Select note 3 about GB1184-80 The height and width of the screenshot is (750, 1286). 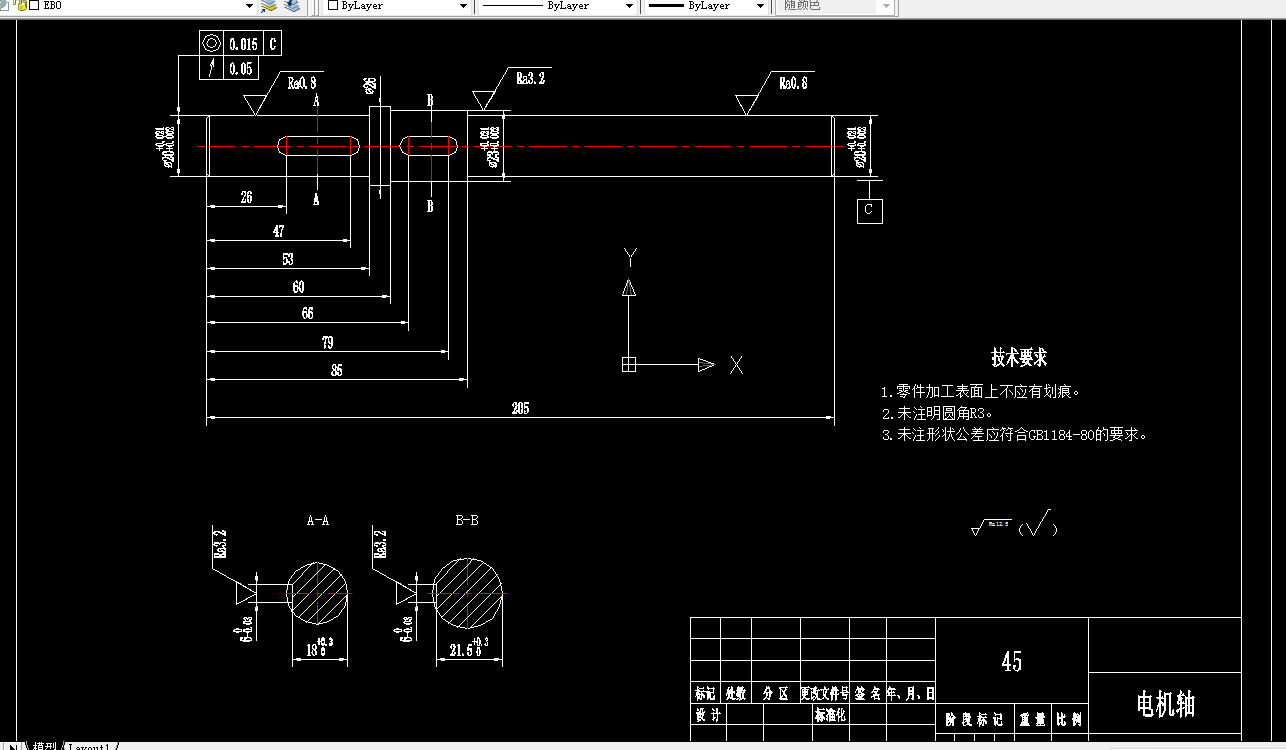click(1015, 435)
